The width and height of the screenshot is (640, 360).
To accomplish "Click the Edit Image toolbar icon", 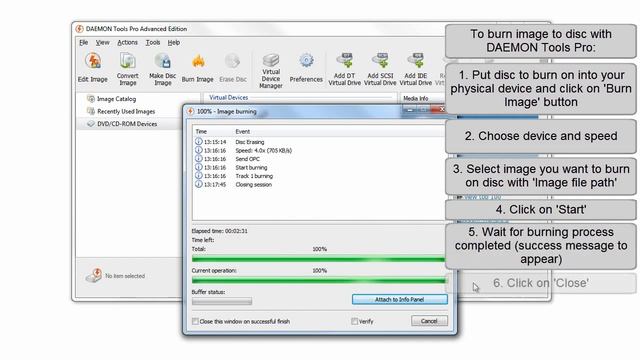I will click(x=93, y=61).
